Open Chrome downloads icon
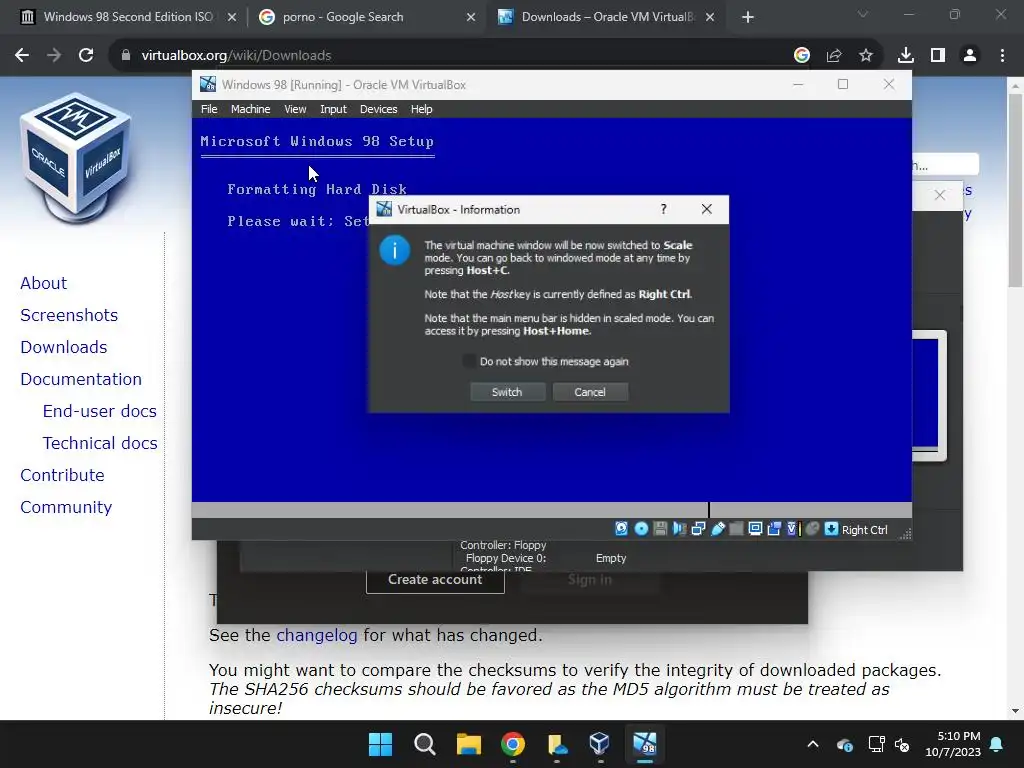Screen dimensions: 1024x768 pos(906,56)
